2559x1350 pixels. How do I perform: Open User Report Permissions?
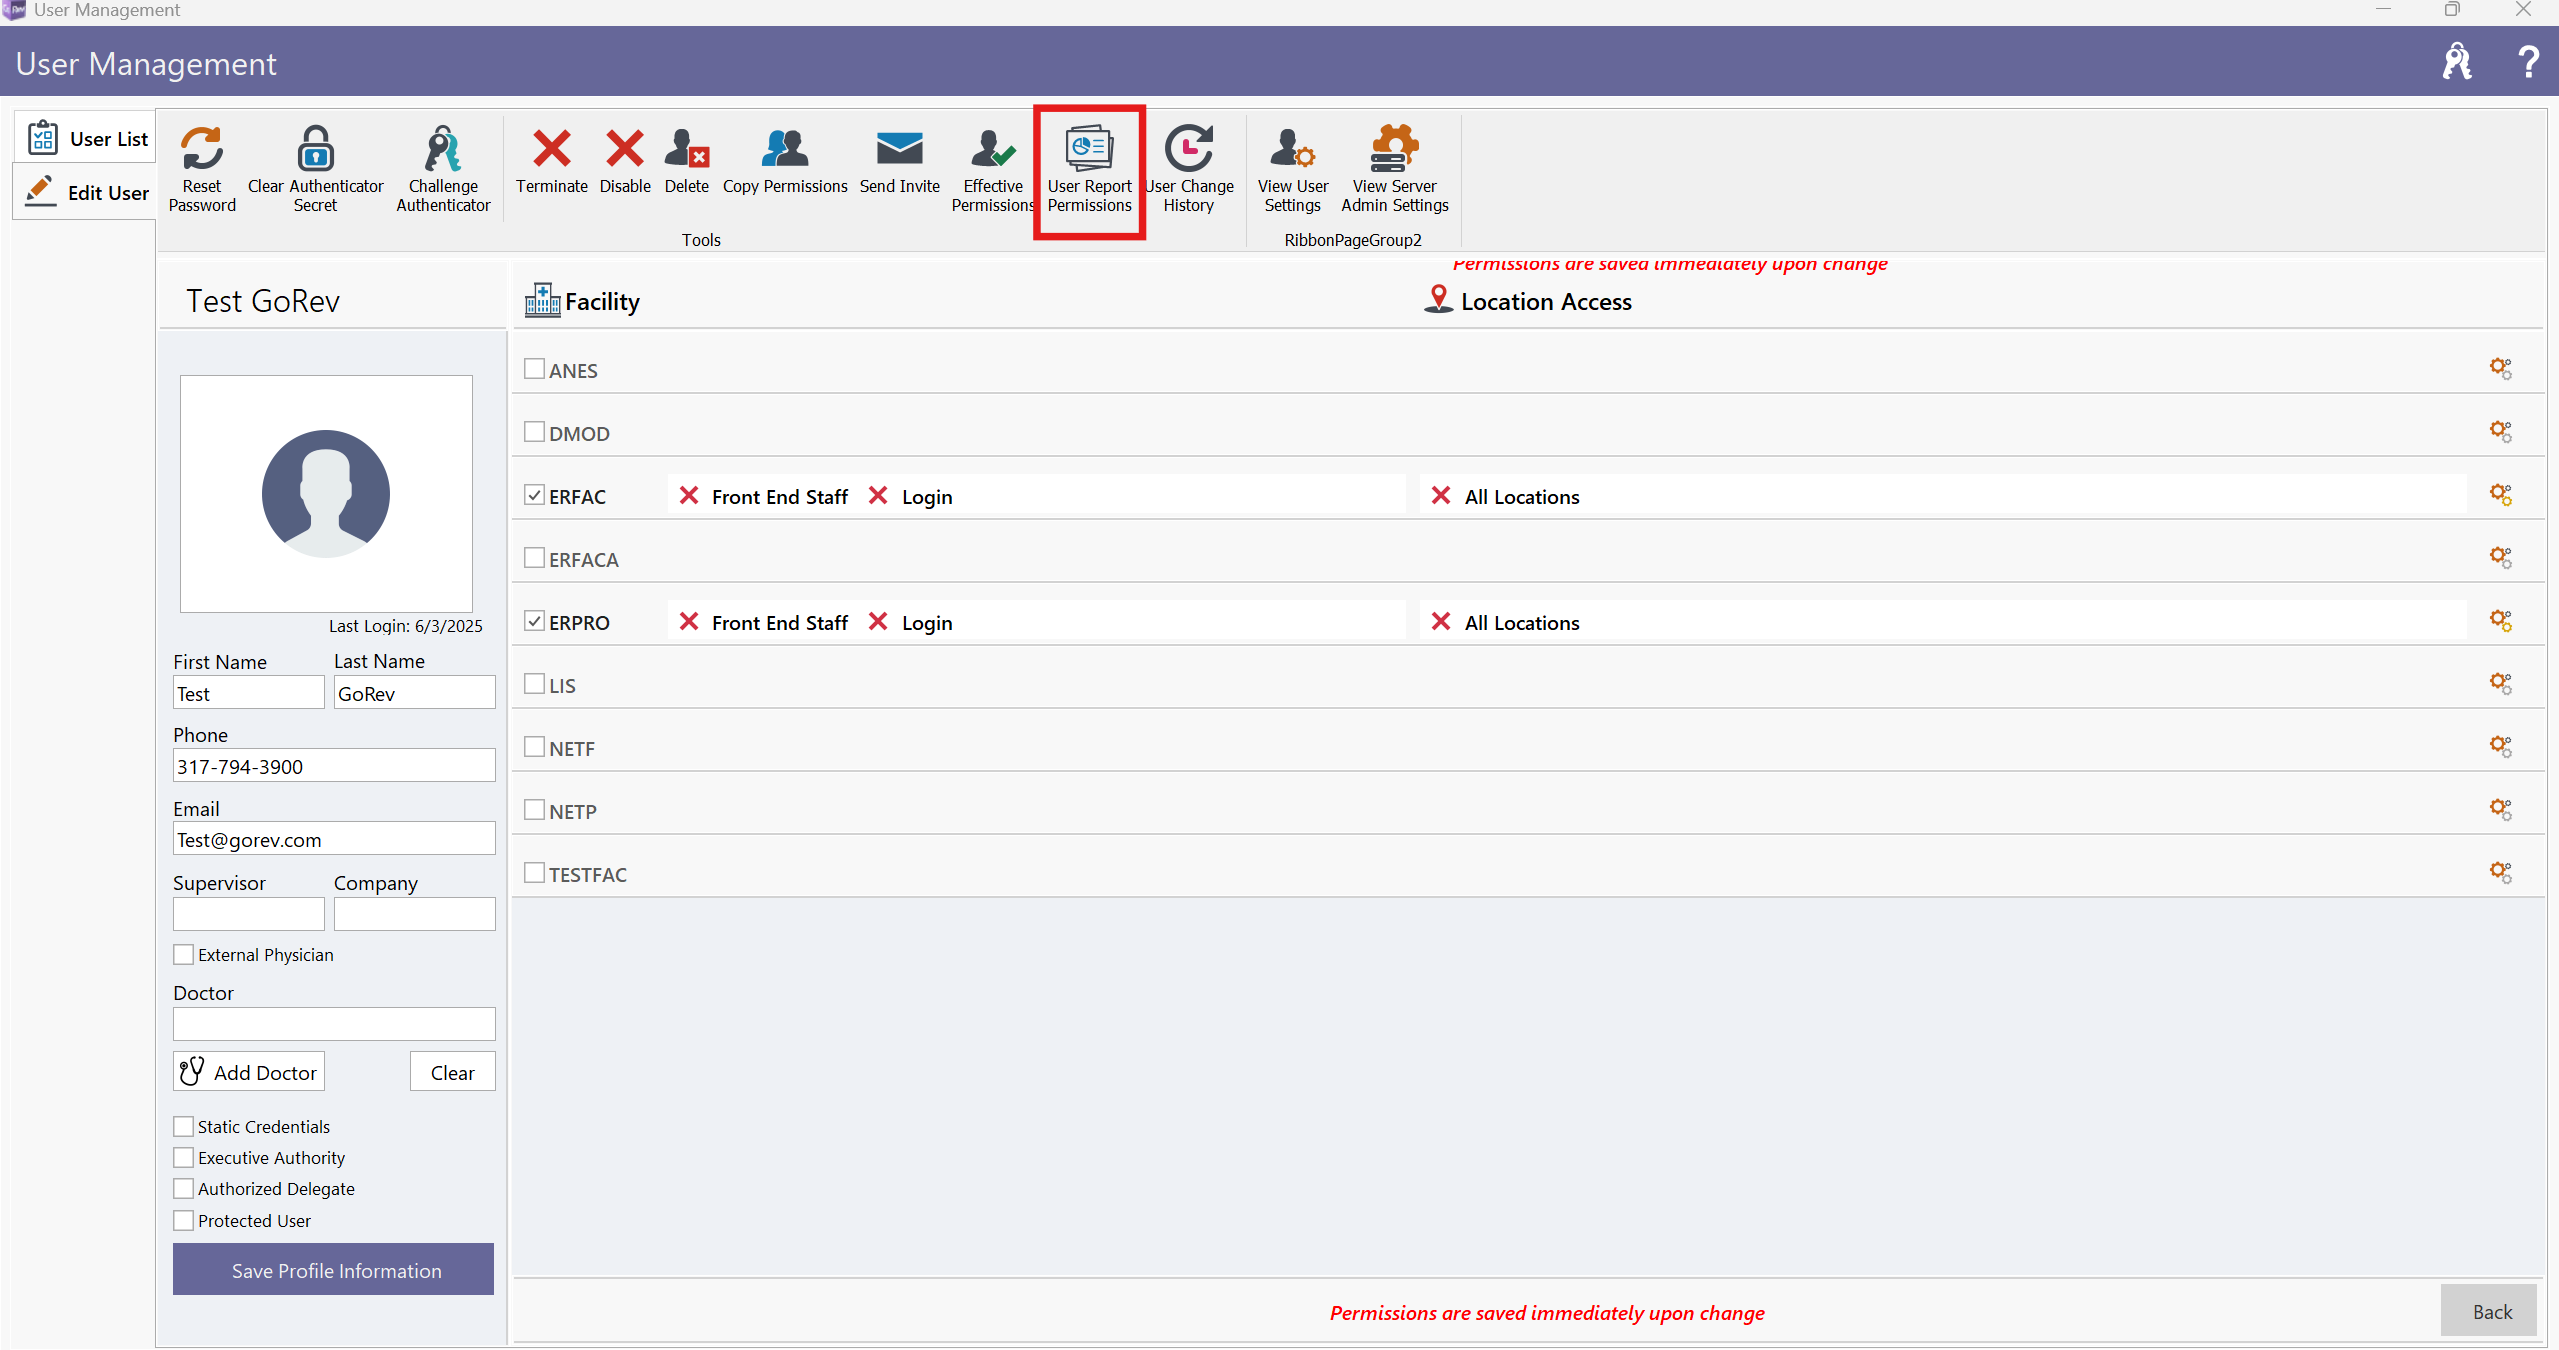(1089, 169)
